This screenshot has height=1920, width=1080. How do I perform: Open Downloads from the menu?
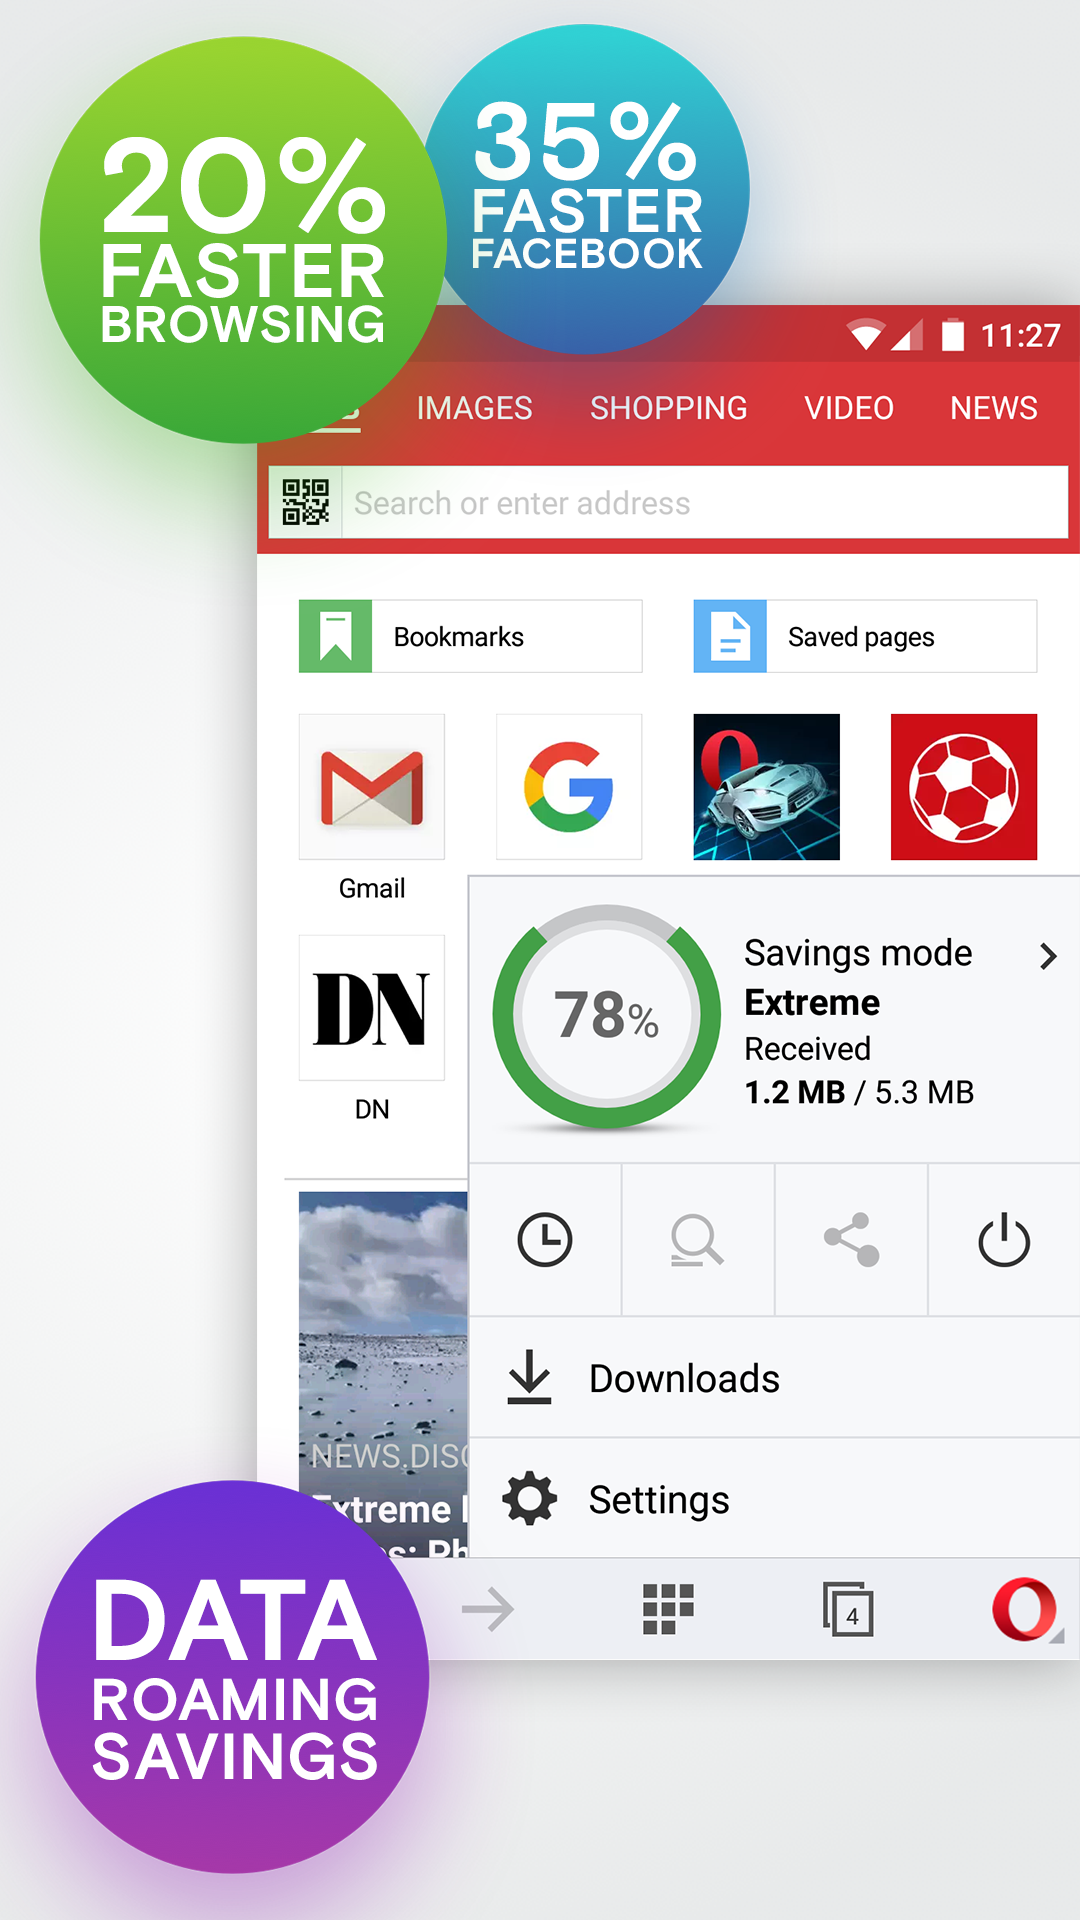click(x=684, y=1378)
